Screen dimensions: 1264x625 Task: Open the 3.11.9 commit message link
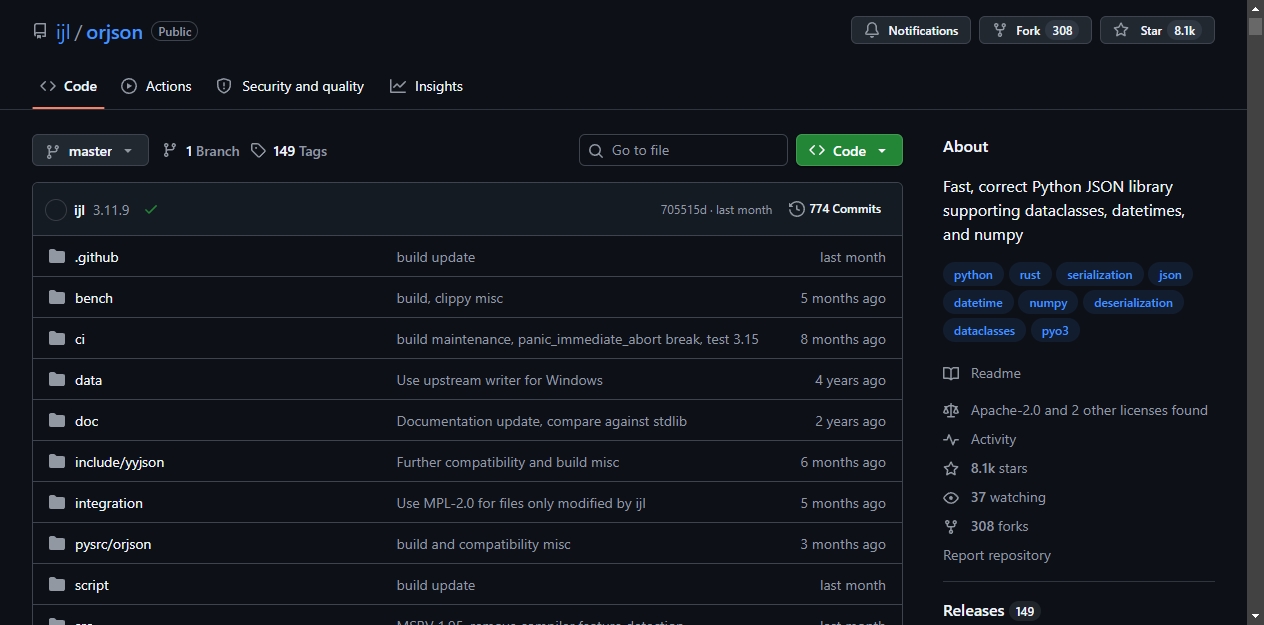[111, 210]
